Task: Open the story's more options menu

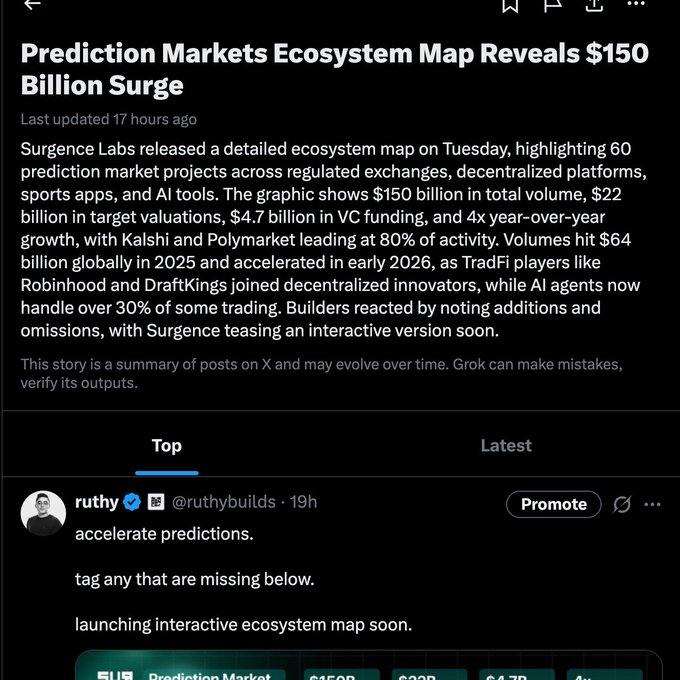Action: (636, 5)
